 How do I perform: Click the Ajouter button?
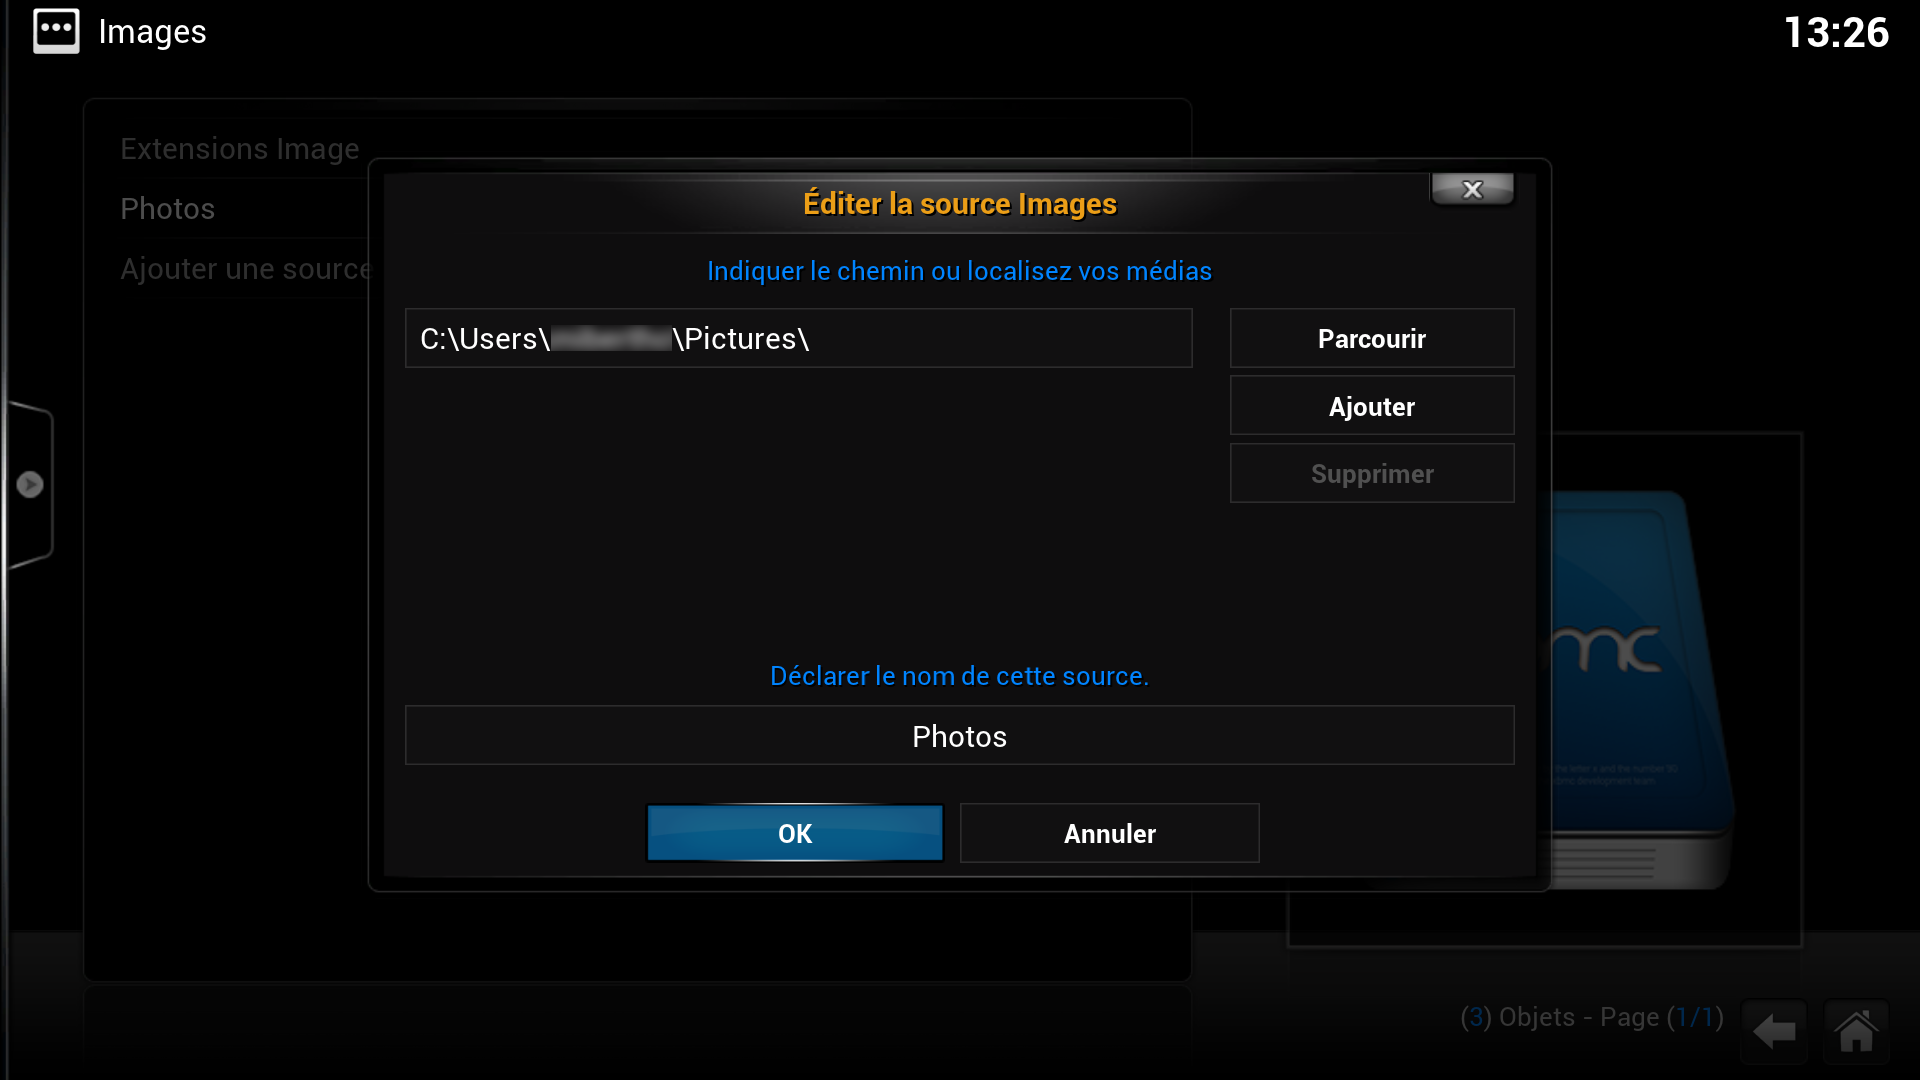[1372, 406]
